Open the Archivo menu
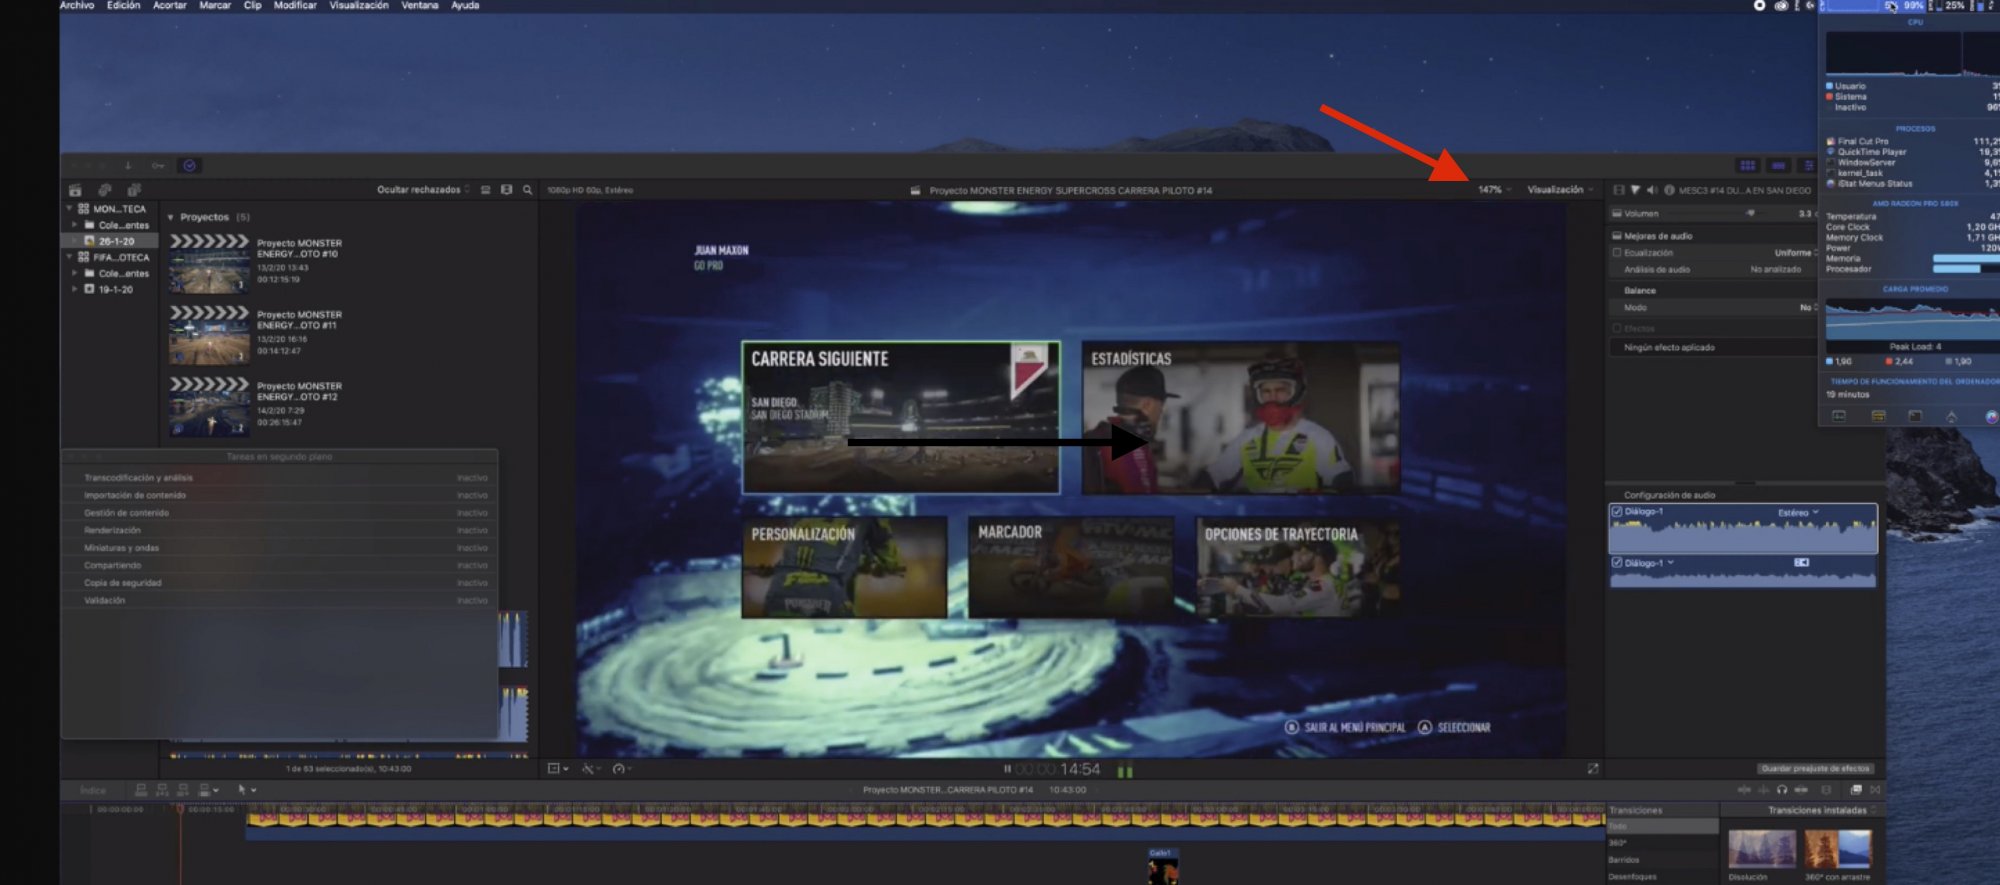2000x885 pixels. tap(77, 5)
